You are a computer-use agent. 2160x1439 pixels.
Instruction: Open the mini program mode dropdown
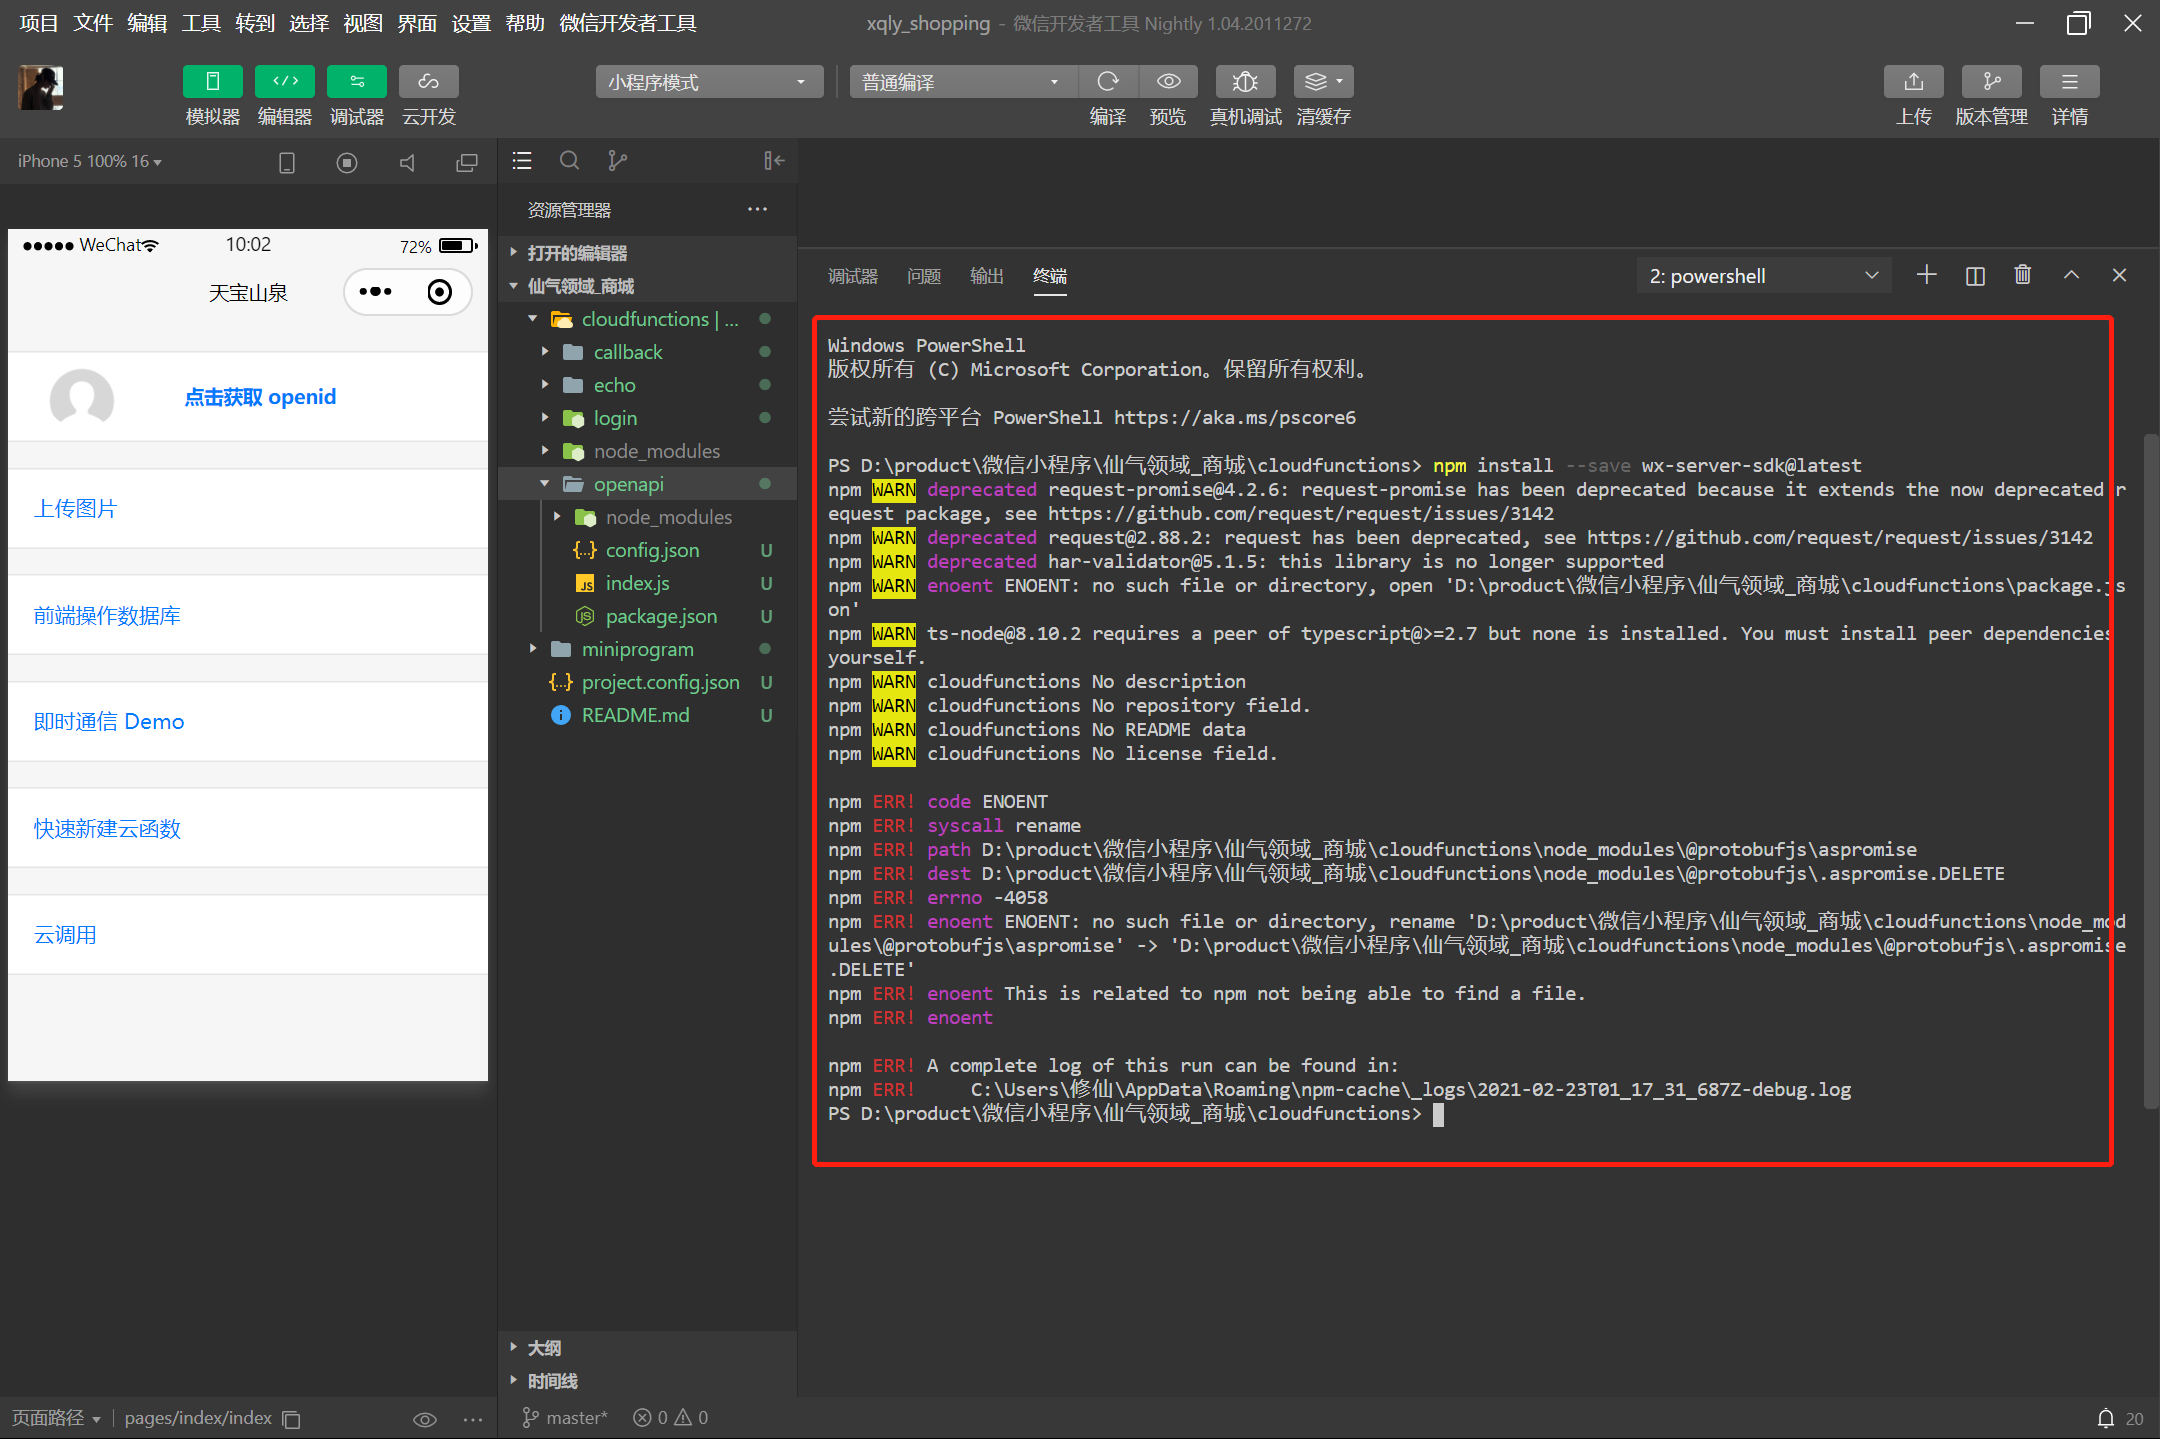[x=709, y=82]
